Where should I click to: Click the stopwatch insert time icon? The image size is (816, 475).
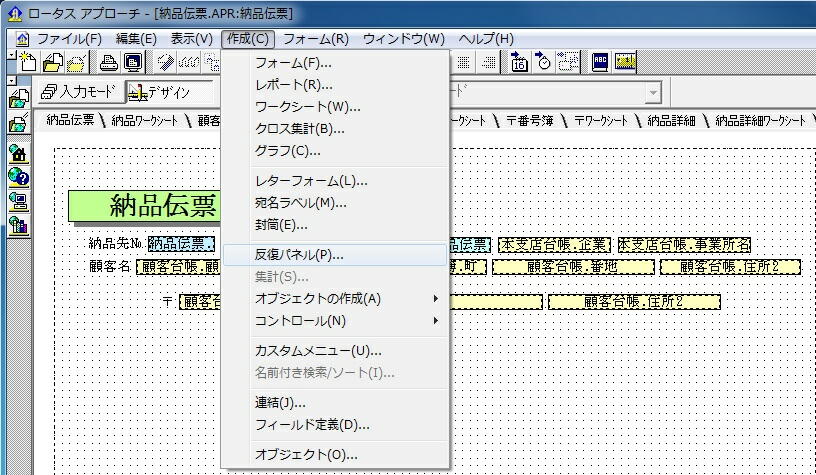(x=543, y=62)
